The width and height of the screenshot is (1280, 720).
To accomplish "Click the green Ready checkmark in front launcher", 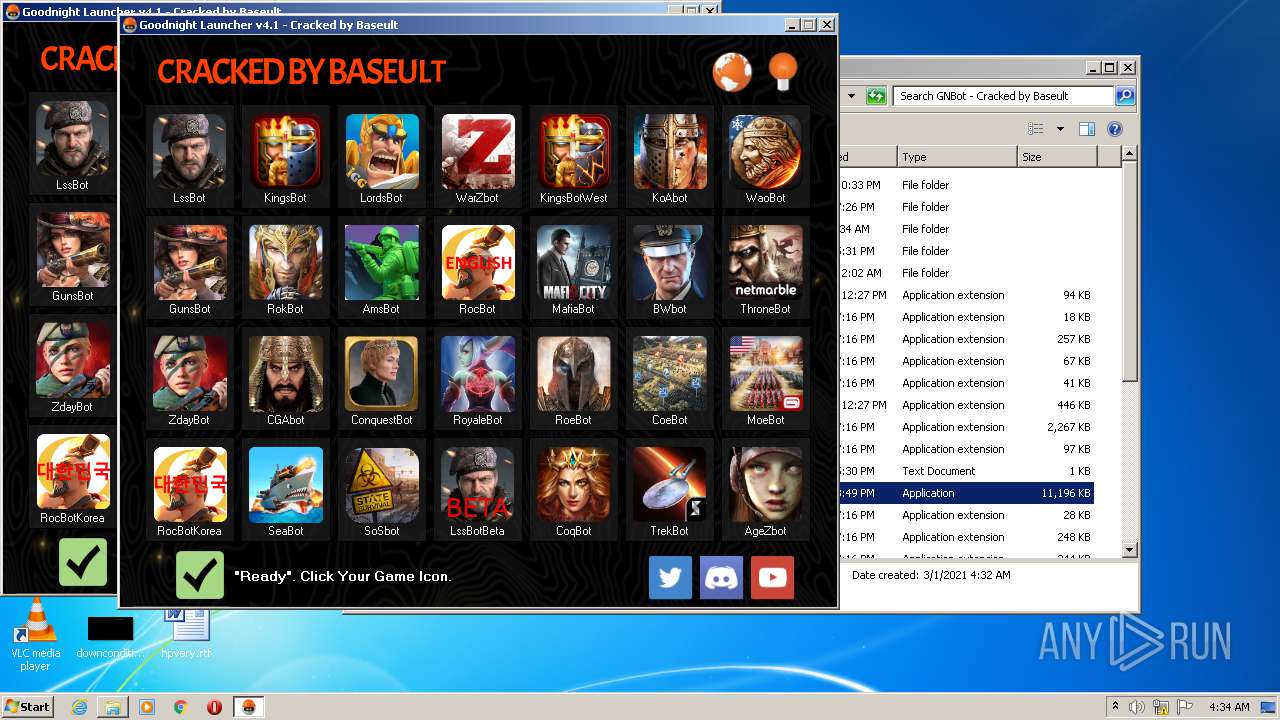I will (200, 575).
